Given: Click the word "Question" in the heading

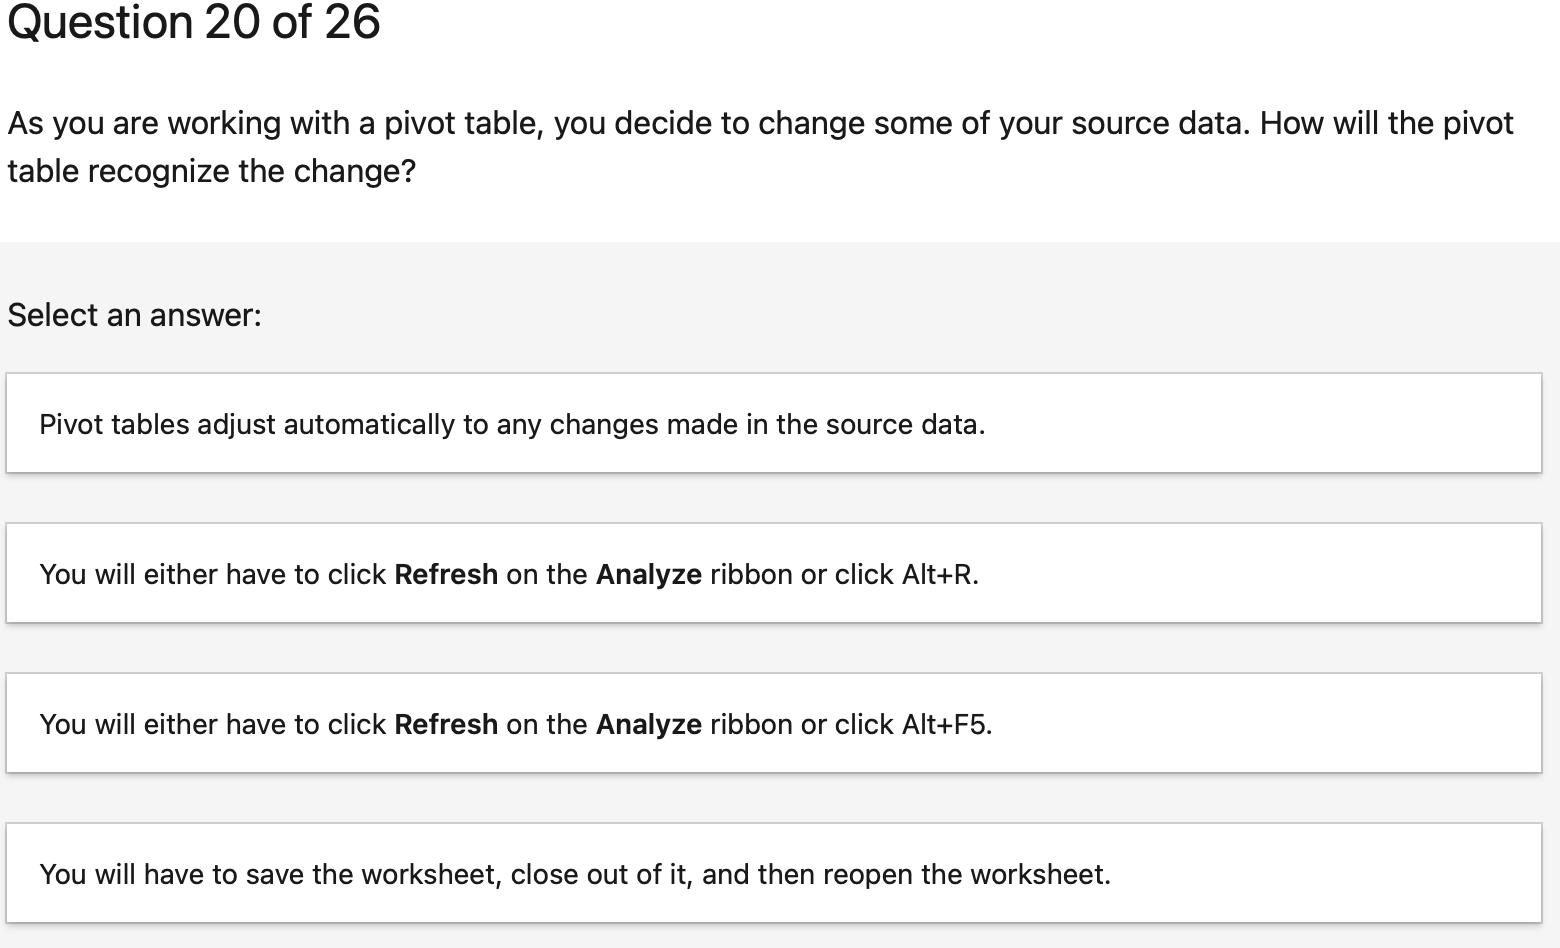Looking at the screenshot, I should 100,22.
